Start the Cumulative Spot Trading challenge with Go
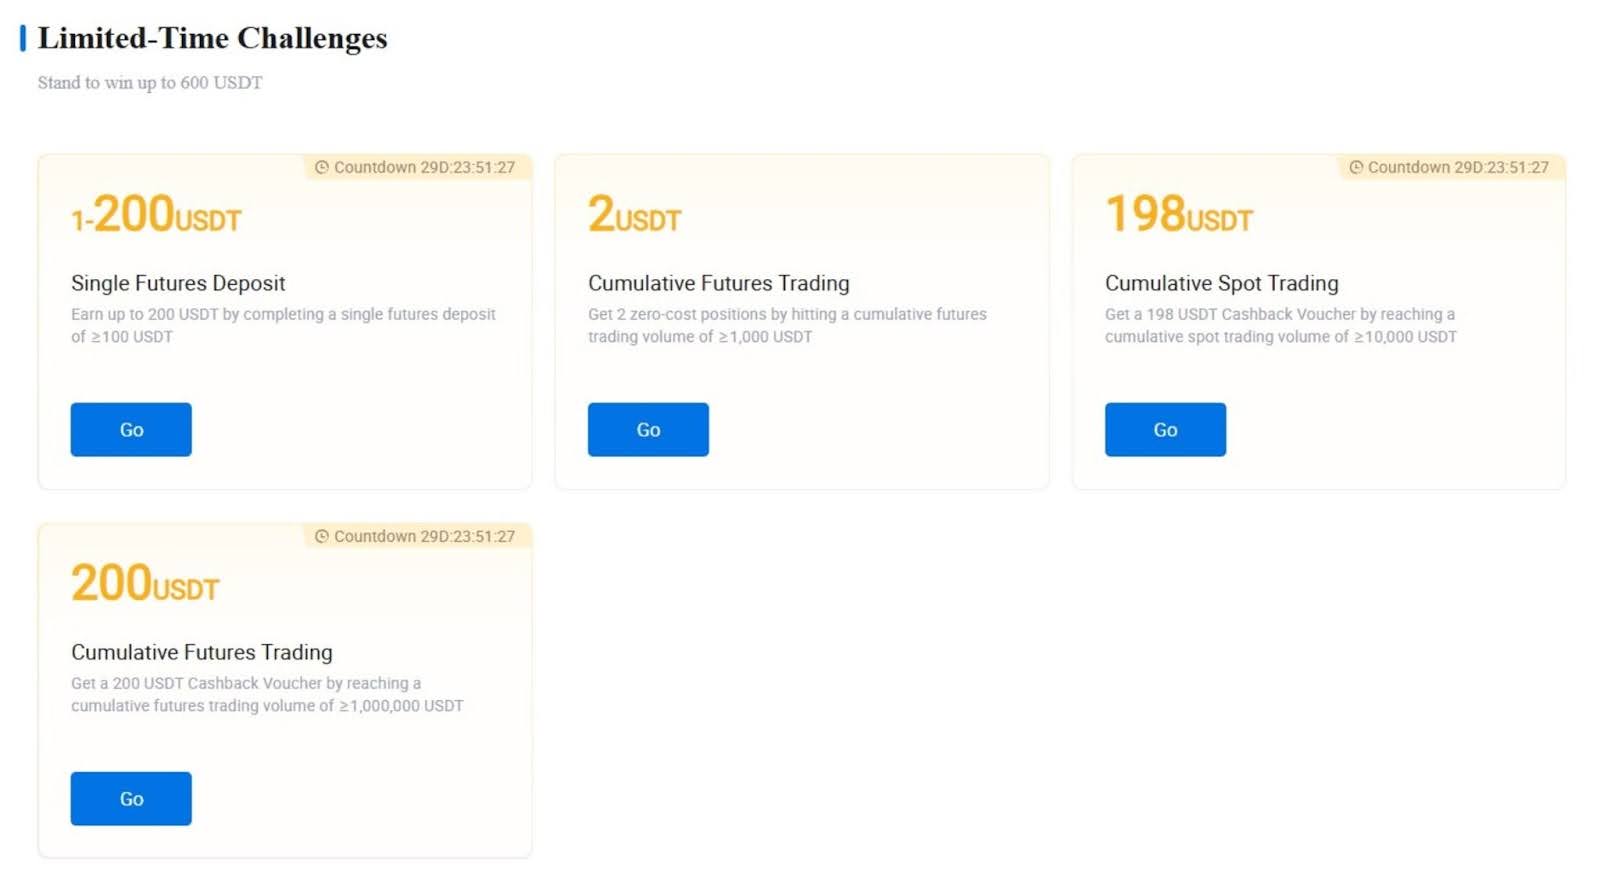 click(1165, 430)
